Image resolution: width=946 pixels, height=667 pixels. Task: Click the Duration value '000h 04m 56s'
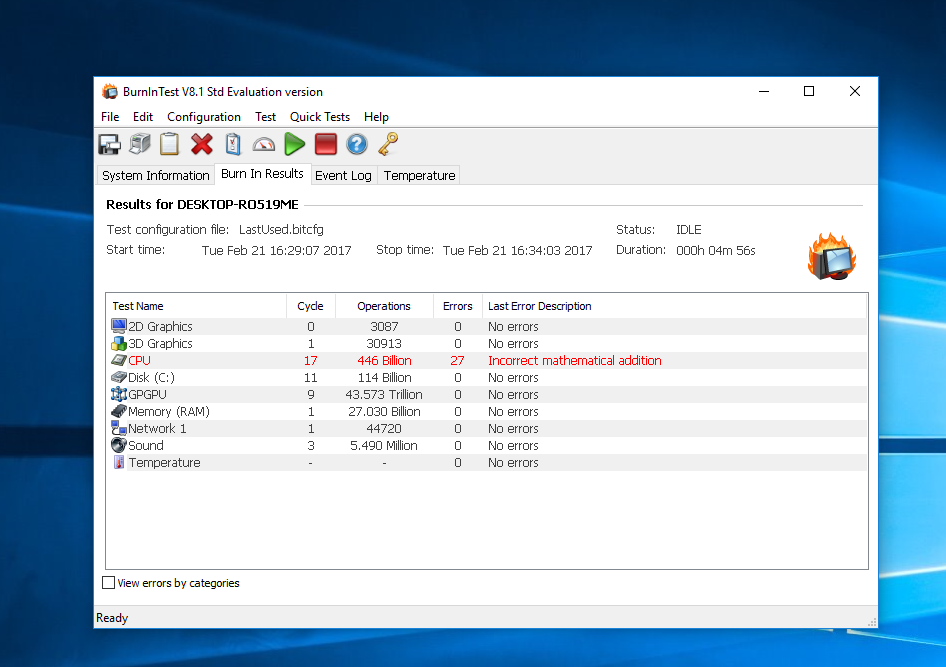[x=716, y=250]
